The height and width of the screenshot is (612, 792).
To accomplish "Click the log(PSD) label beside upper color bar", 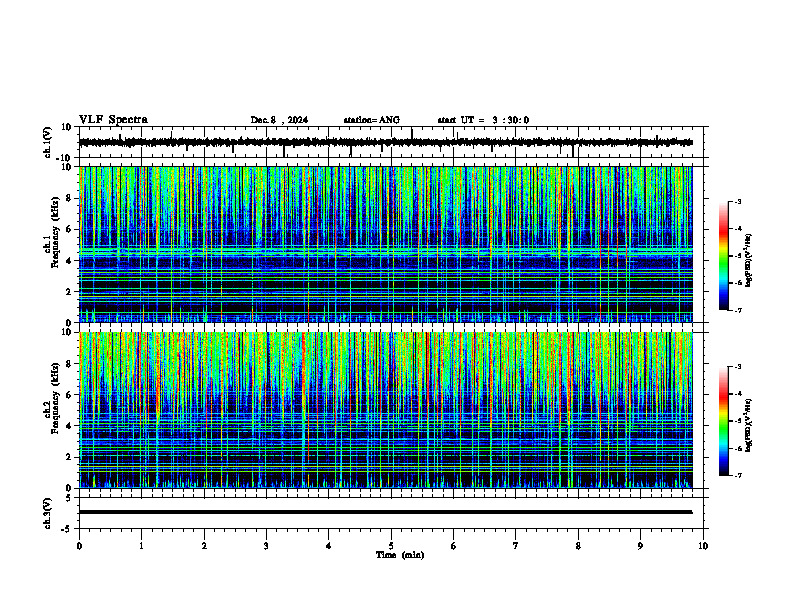I will 749,260.
